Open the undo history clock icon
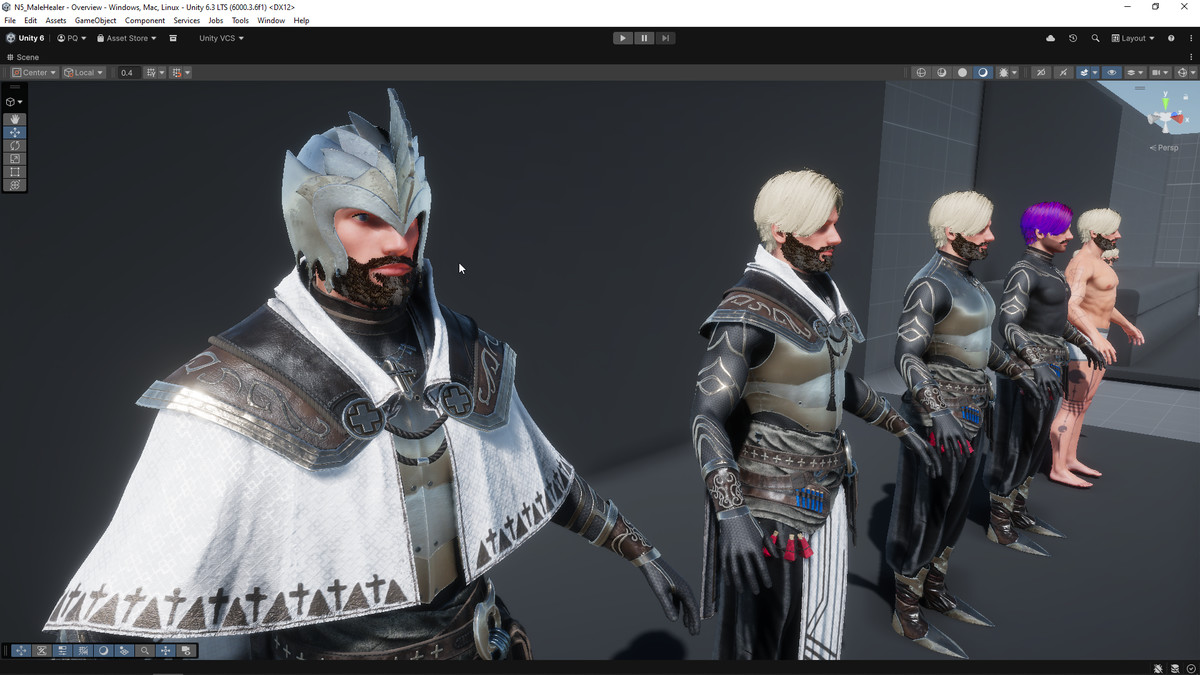 (x=1073, y=38)
